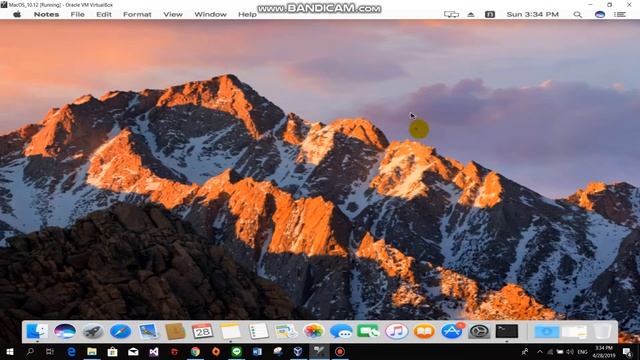The image size is (640, 360).
Task: Open Windows taskbar search
Action: pos(30,351)
